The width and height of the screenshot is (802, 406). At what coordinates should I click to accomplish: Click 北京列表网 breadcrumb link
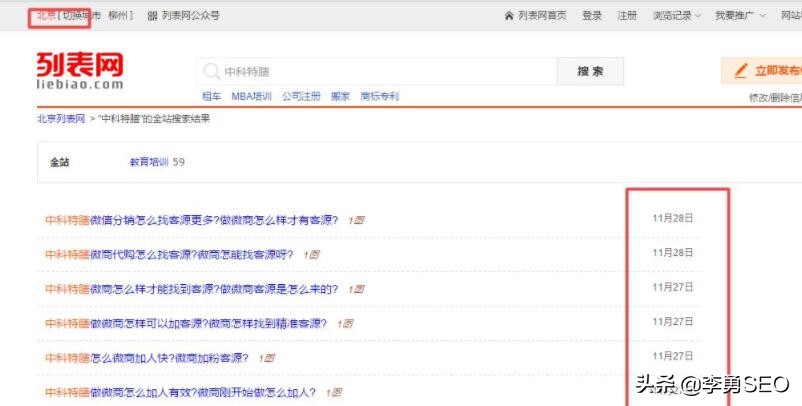click(61, 119)
